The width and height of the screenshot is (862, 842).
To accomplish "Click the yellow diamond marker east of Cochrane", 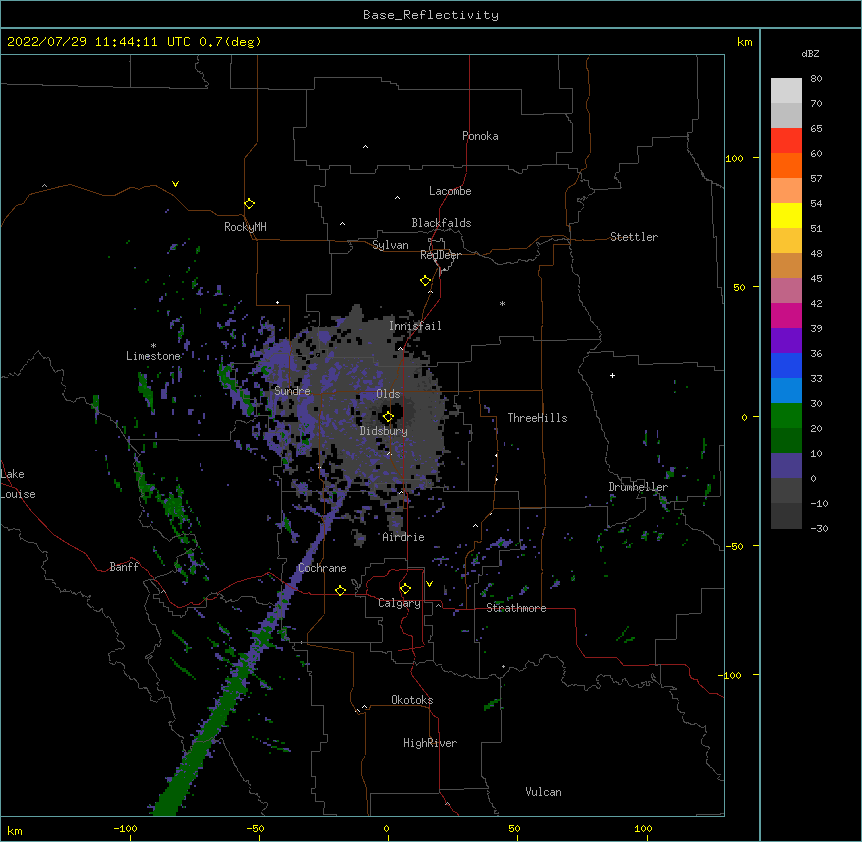I will tap(340, 590).
